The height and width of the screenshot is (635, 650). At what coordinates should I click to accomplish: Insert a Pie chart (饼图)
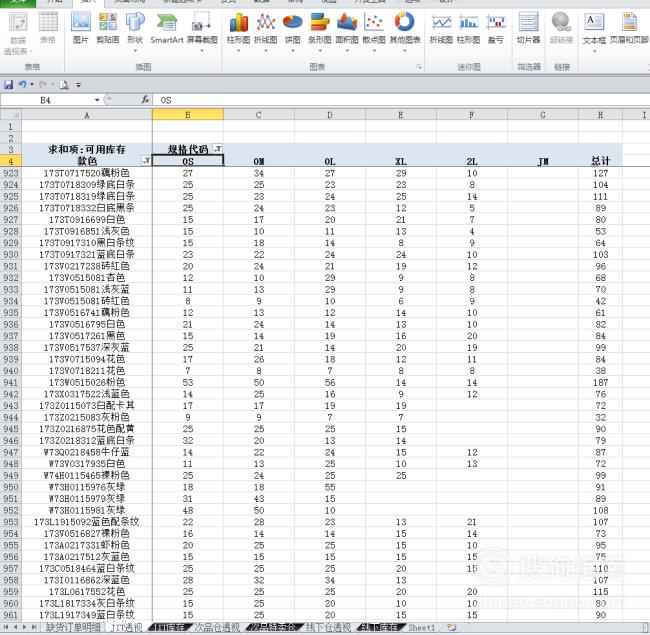coord(293,32)
